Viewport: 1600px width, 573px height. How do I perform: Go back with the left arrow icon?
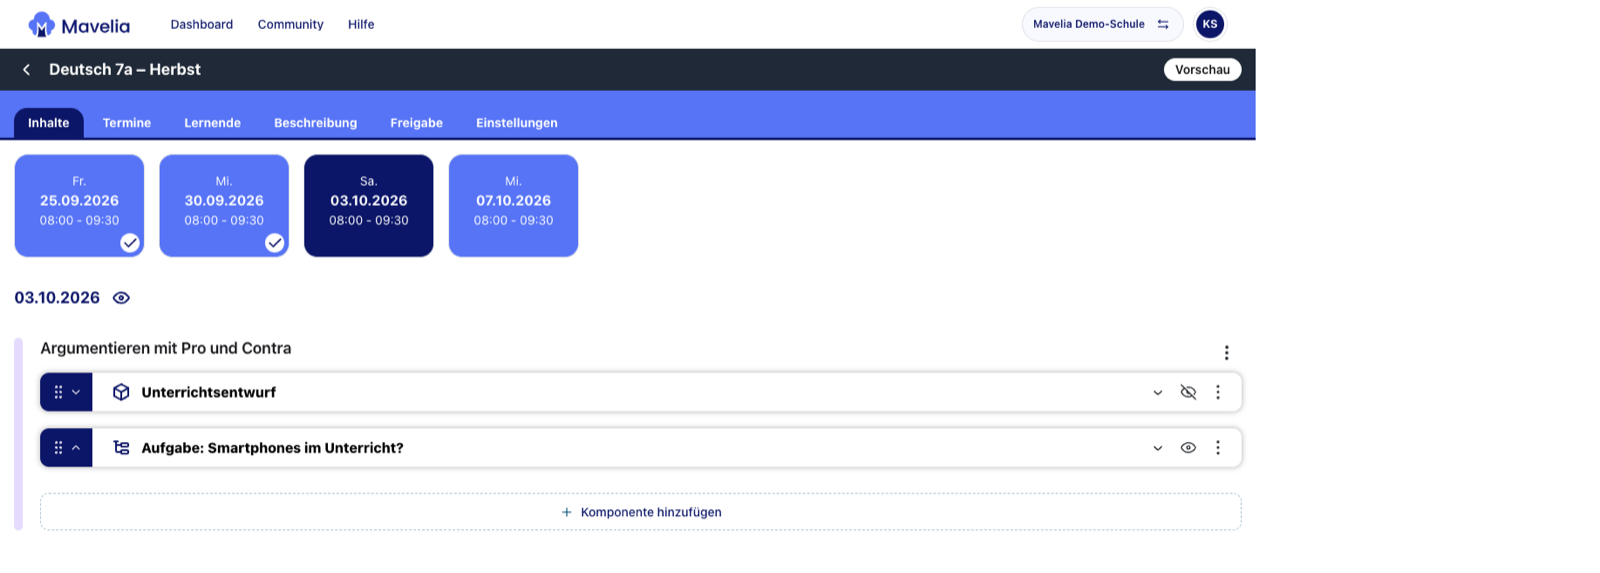(27, 70)
